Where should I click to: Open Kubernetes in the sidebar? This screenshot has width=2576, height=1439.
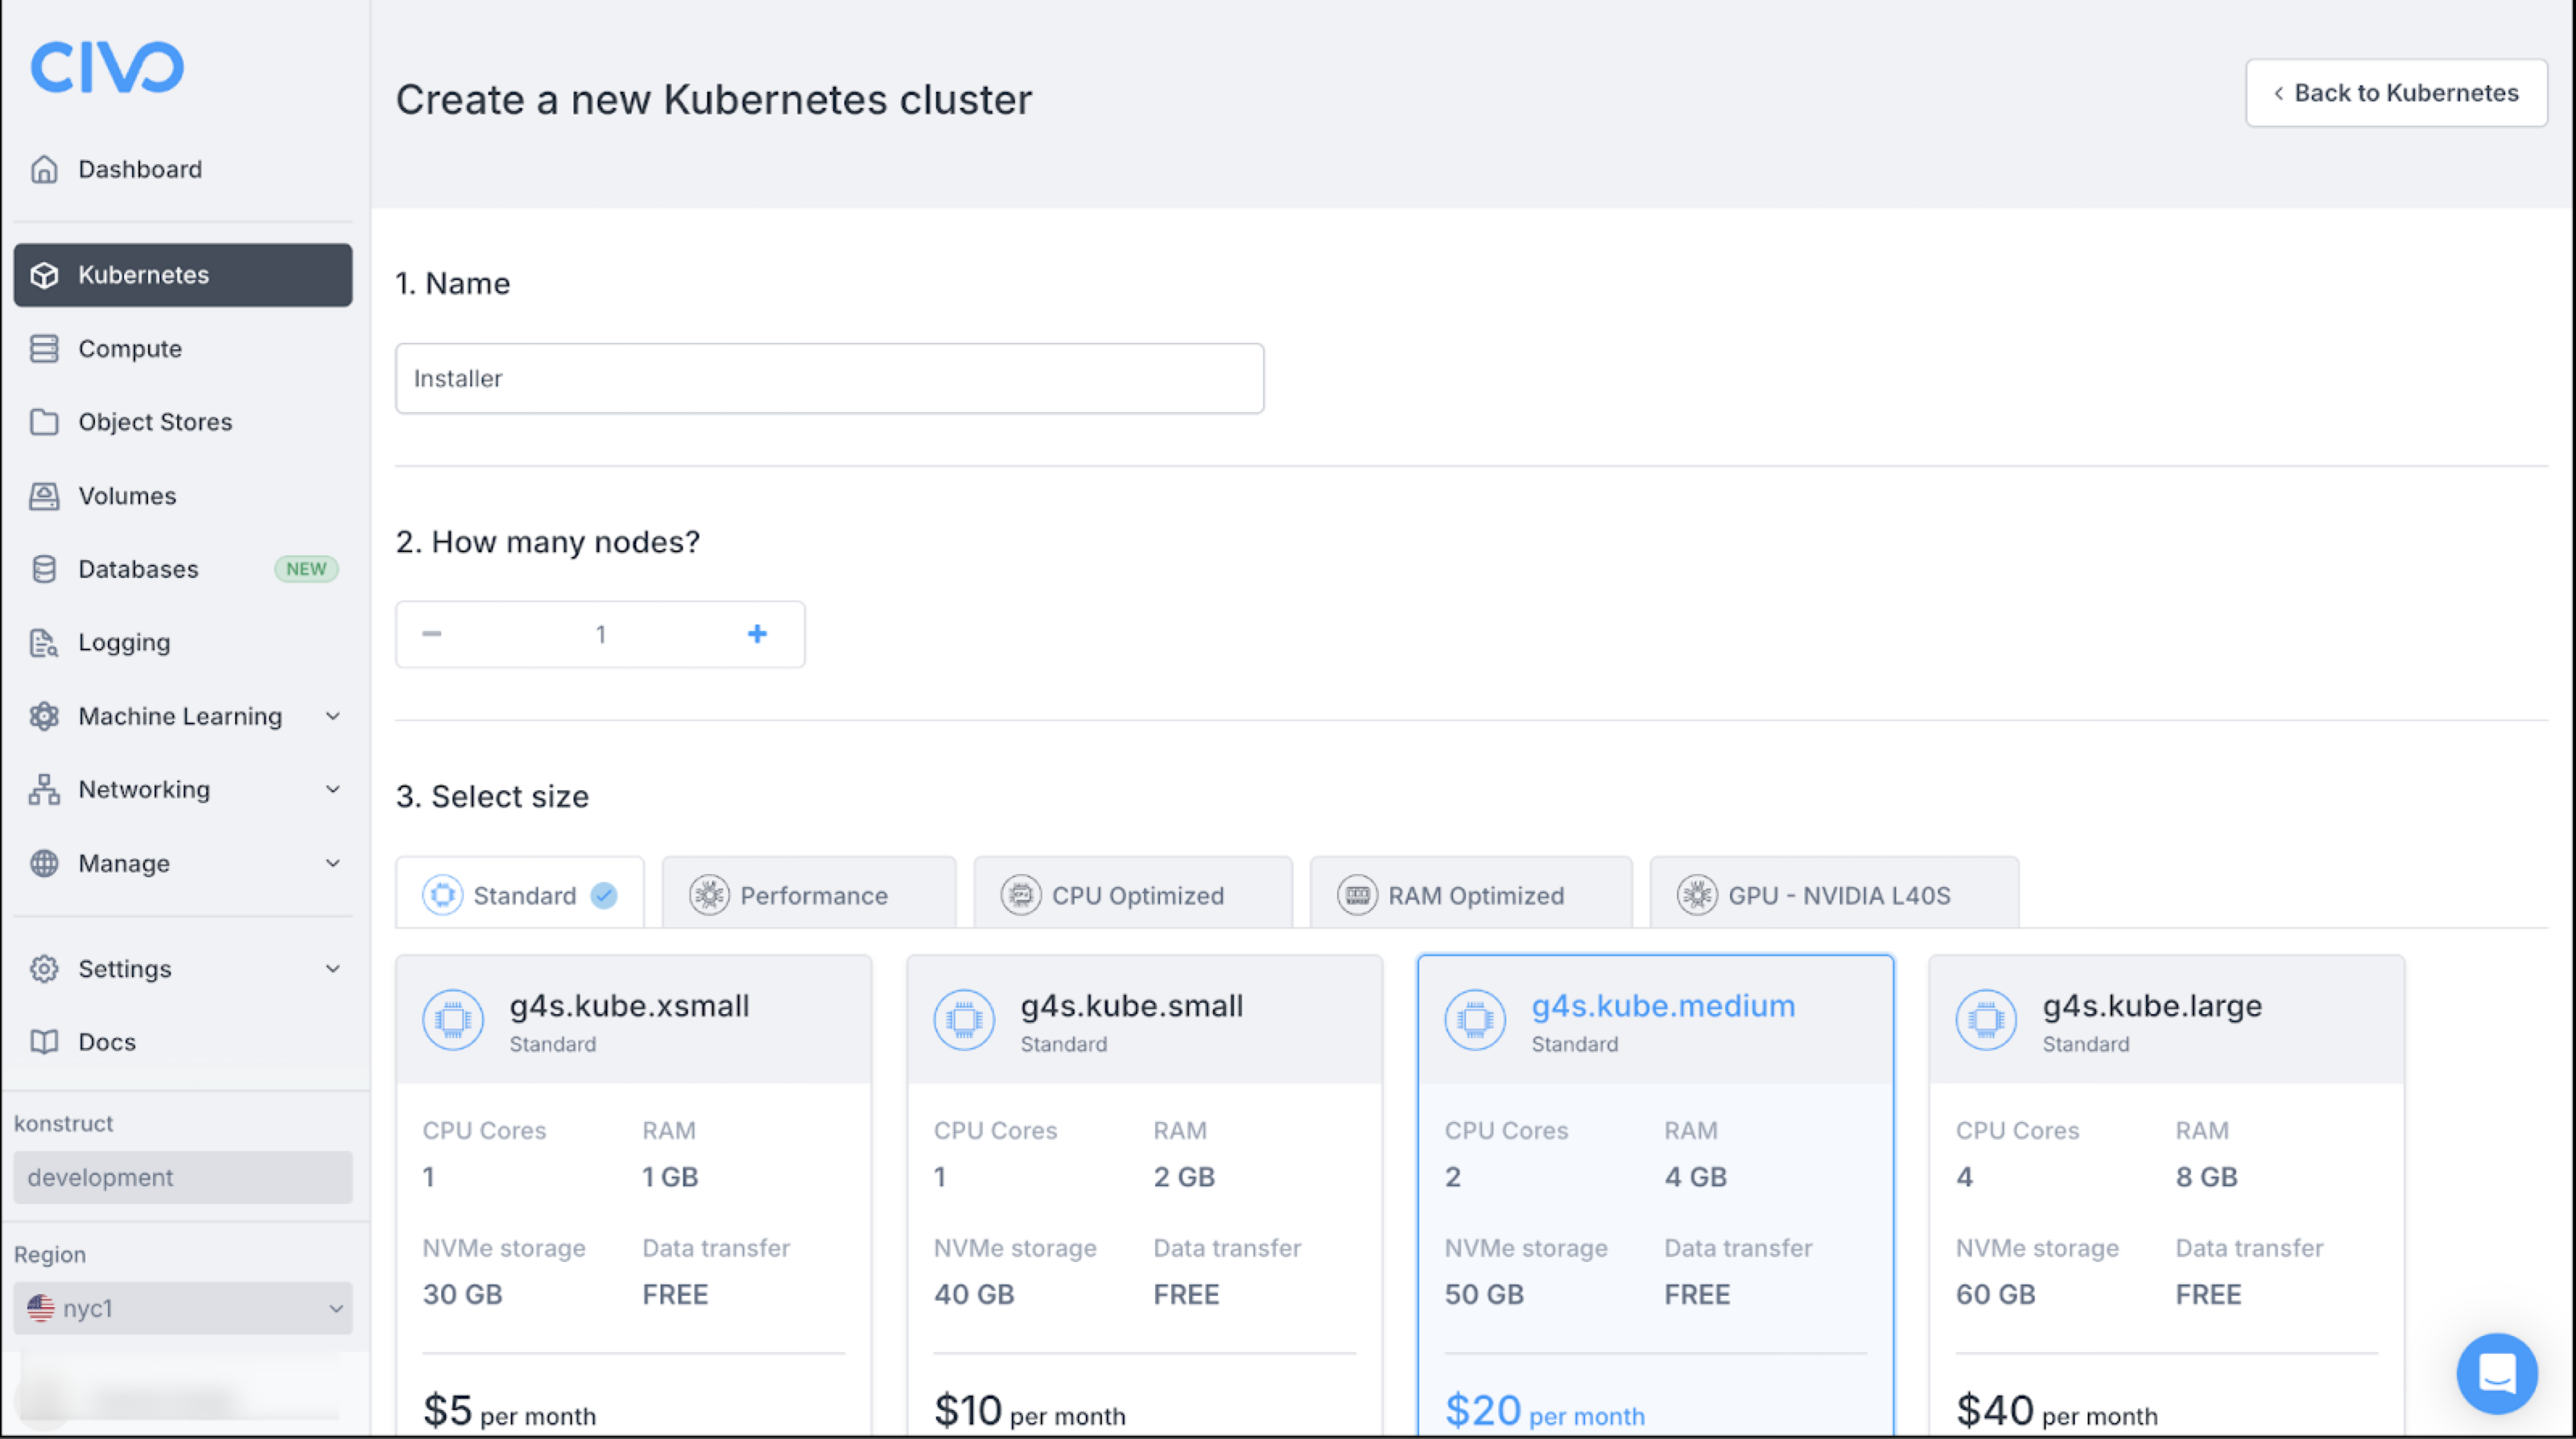183,275
